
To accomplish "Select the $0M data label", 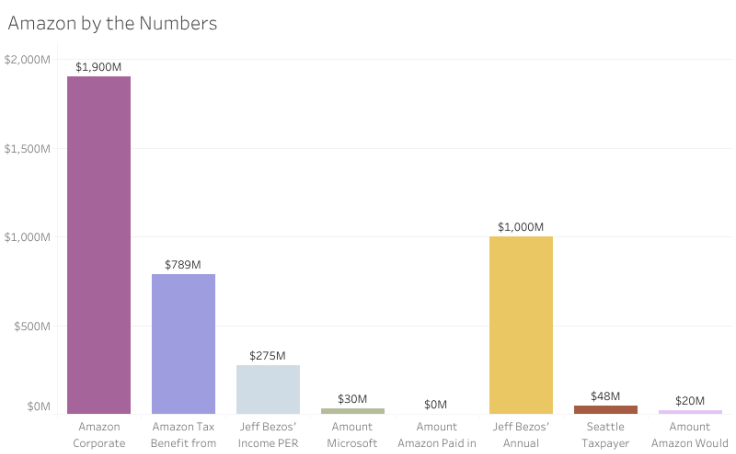I will point(436,404).
